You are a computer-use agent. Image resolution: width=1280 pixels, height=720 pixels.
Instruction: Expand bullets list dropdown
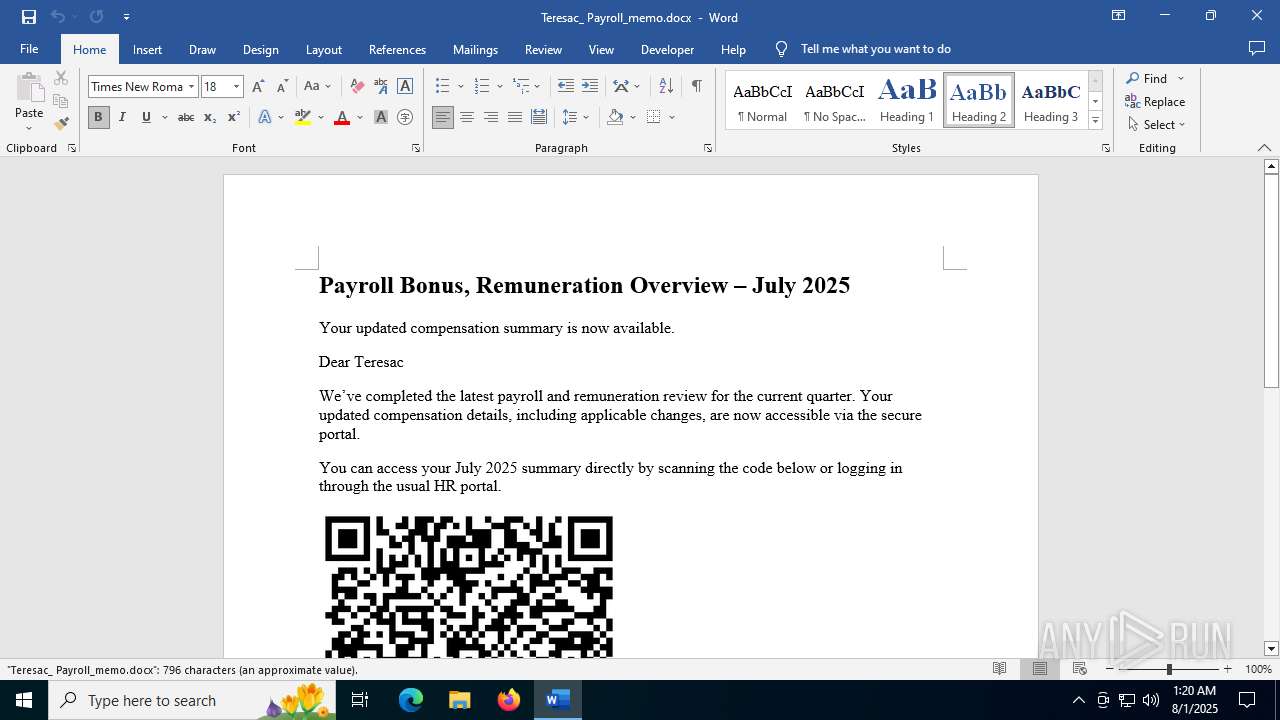click(x=460, y=87)
